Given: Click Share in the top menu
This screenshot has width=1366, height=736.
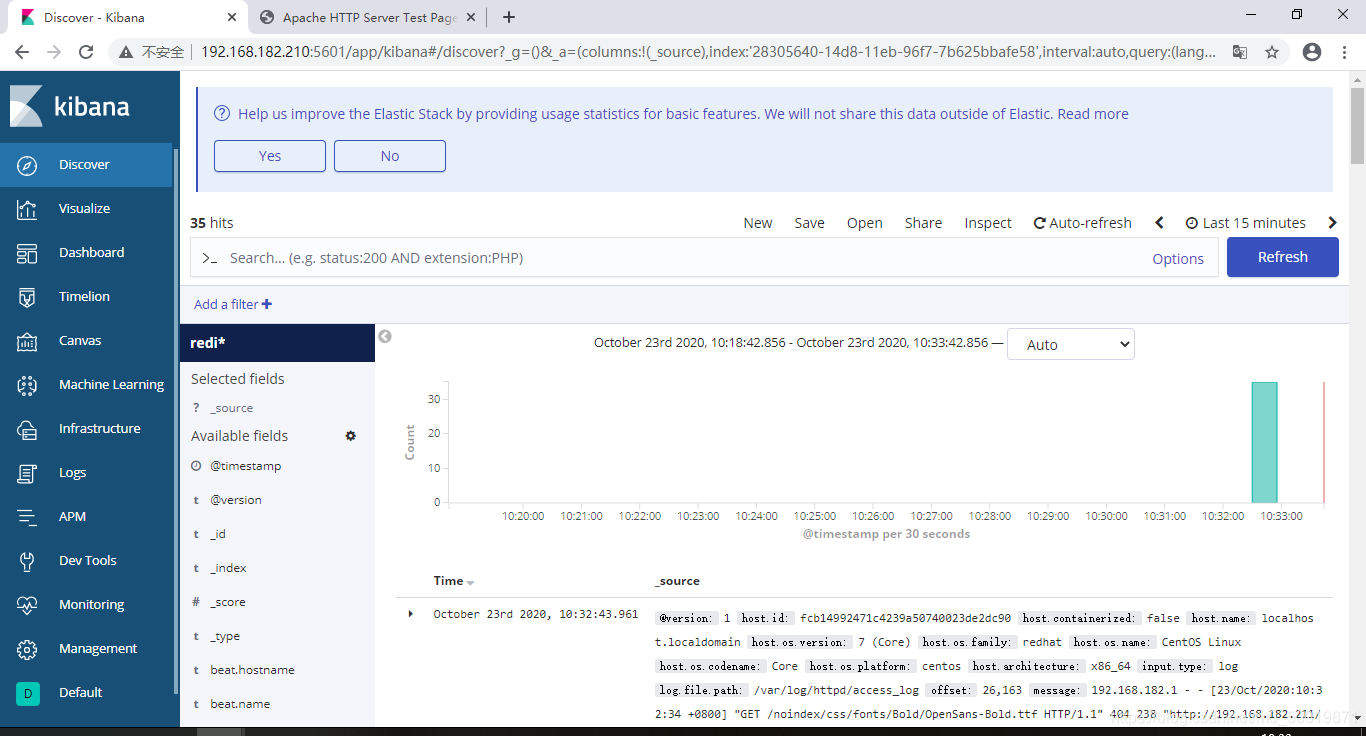Looking at the screenshot, I should tap(923, 223).
